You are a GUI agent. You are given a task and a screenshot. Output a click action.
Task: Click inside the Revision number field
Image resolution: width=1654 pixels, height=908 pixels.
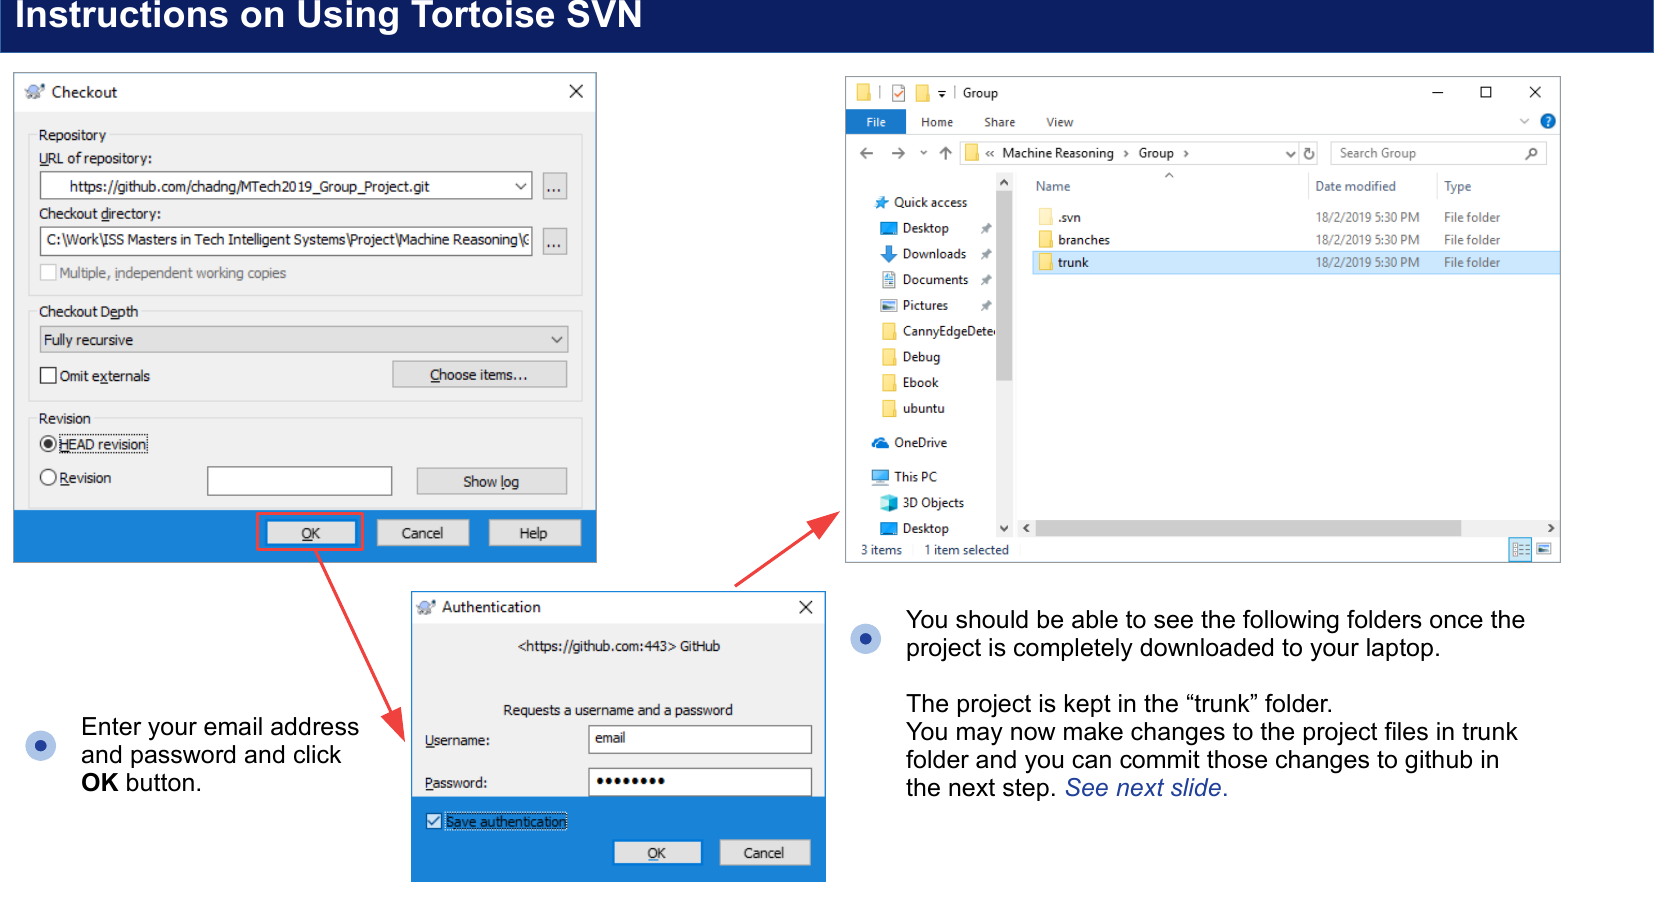[x=299, y=480]
